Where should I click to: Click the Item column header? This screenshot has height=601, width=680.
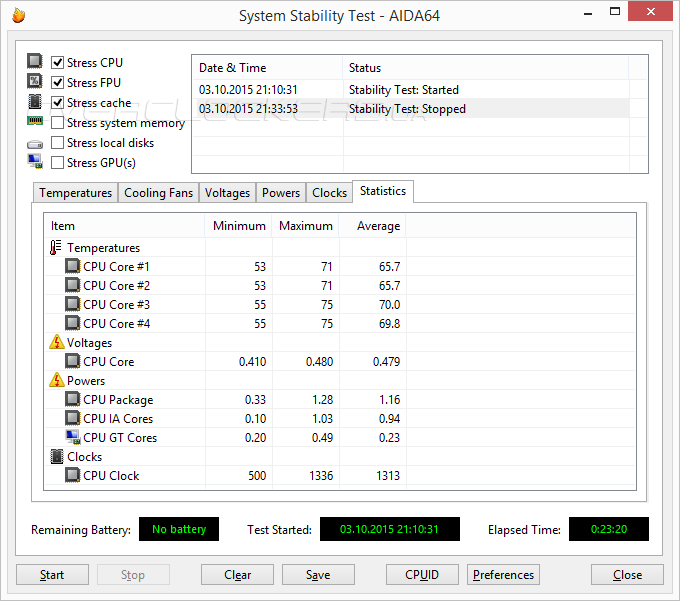124,226
